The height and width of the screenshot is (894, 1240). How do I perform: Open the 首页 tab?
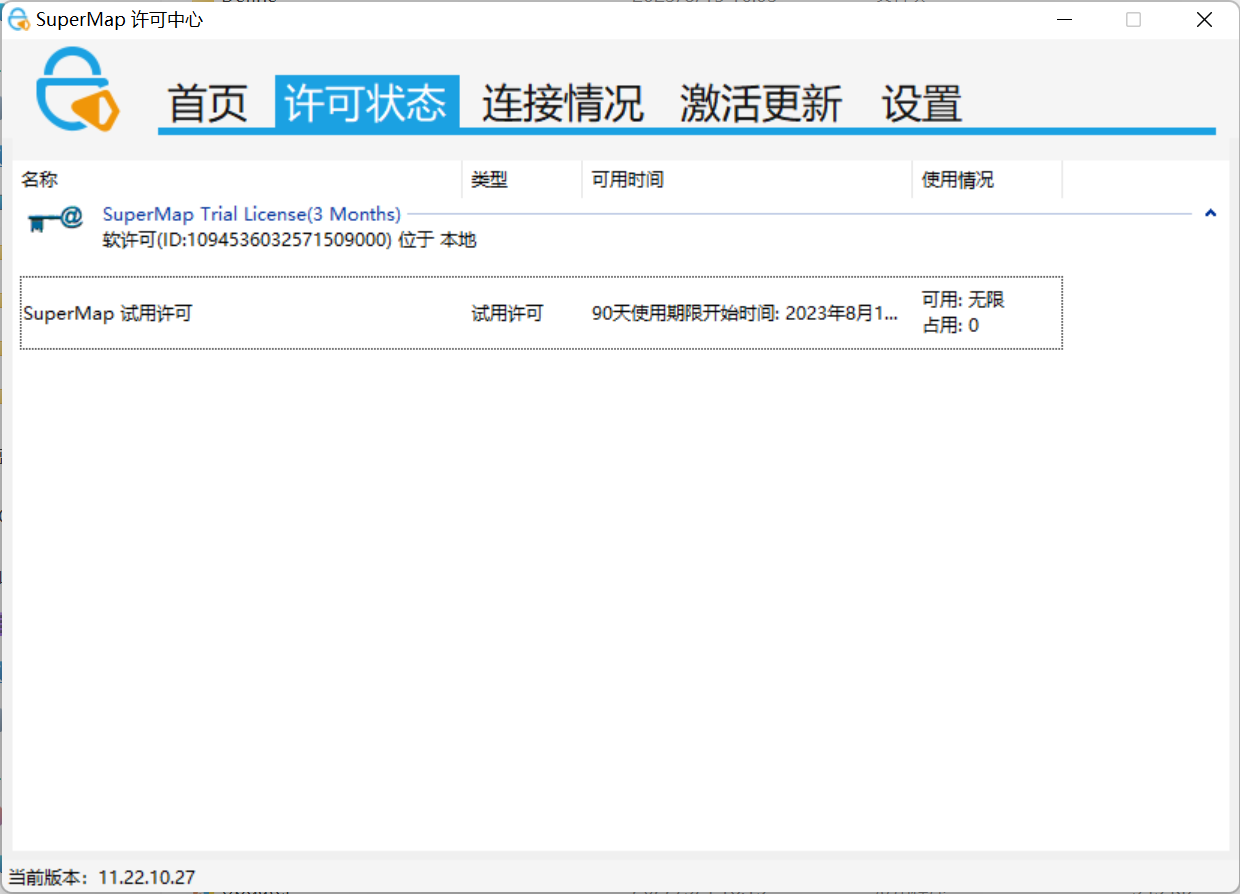[207, 103]
